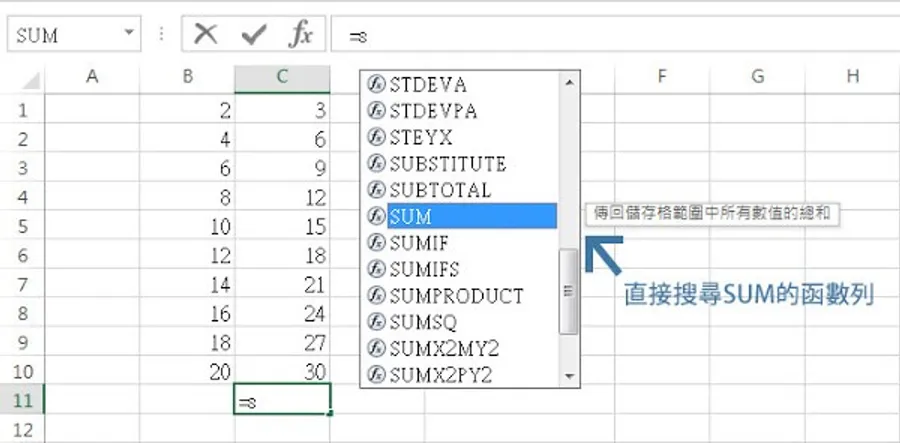Image resolution: width=900 pixels, height=443 pixels.
Task: Select row 1 header
Action: point(22,109)
